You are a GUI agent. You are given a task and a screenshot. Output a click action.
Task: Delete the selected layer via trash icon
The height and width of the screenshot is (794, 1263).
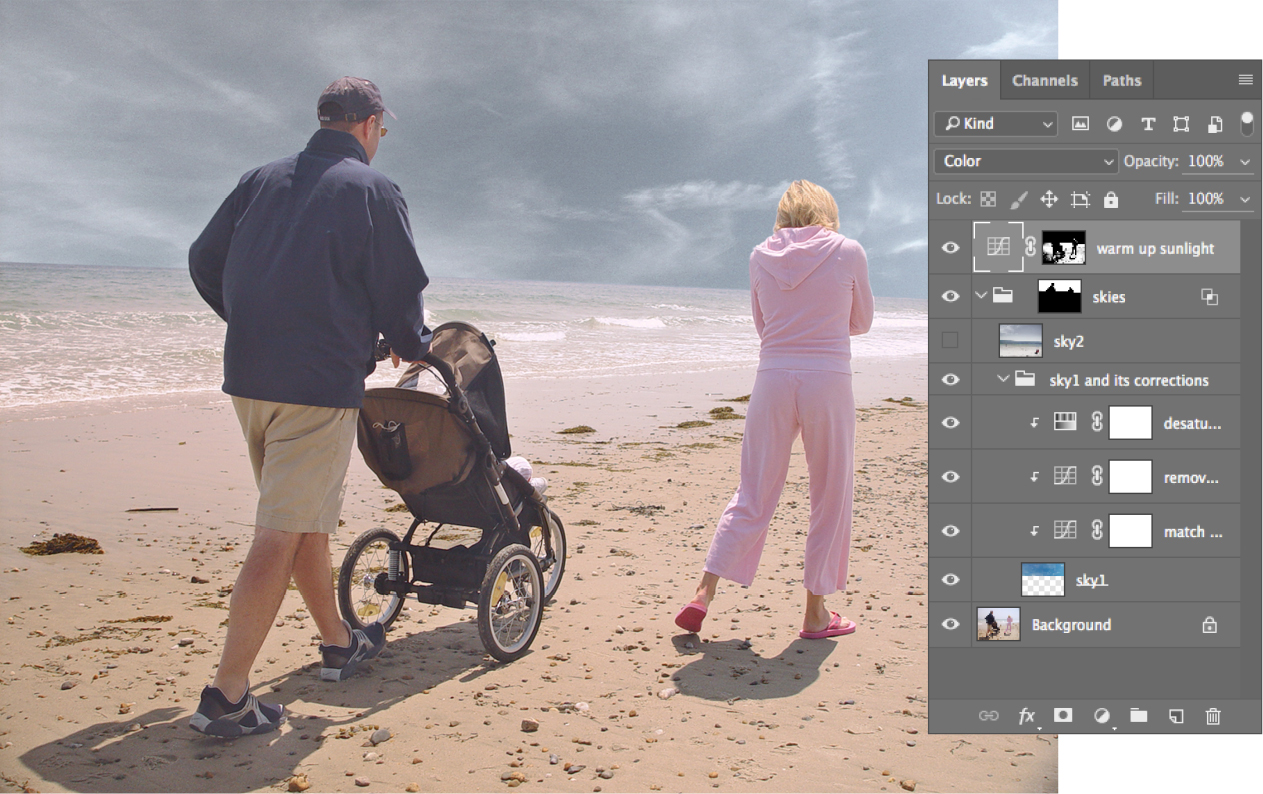pyautogui.click(x=1212, y=716)
